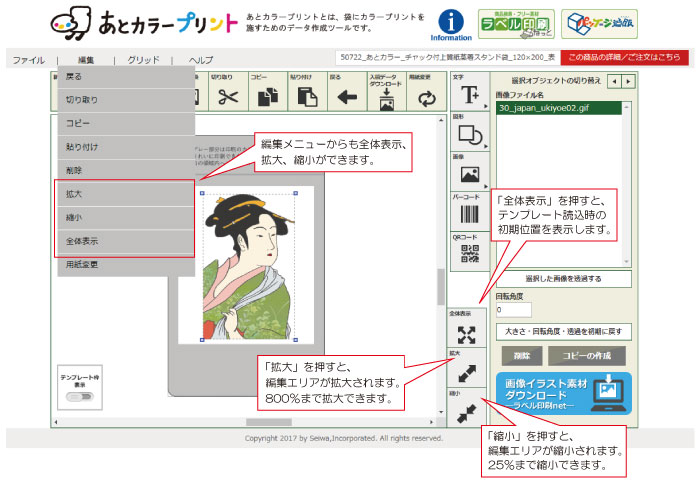
Task: Click the ukiyo-e woman image on canvas
Action: [249, 267]
